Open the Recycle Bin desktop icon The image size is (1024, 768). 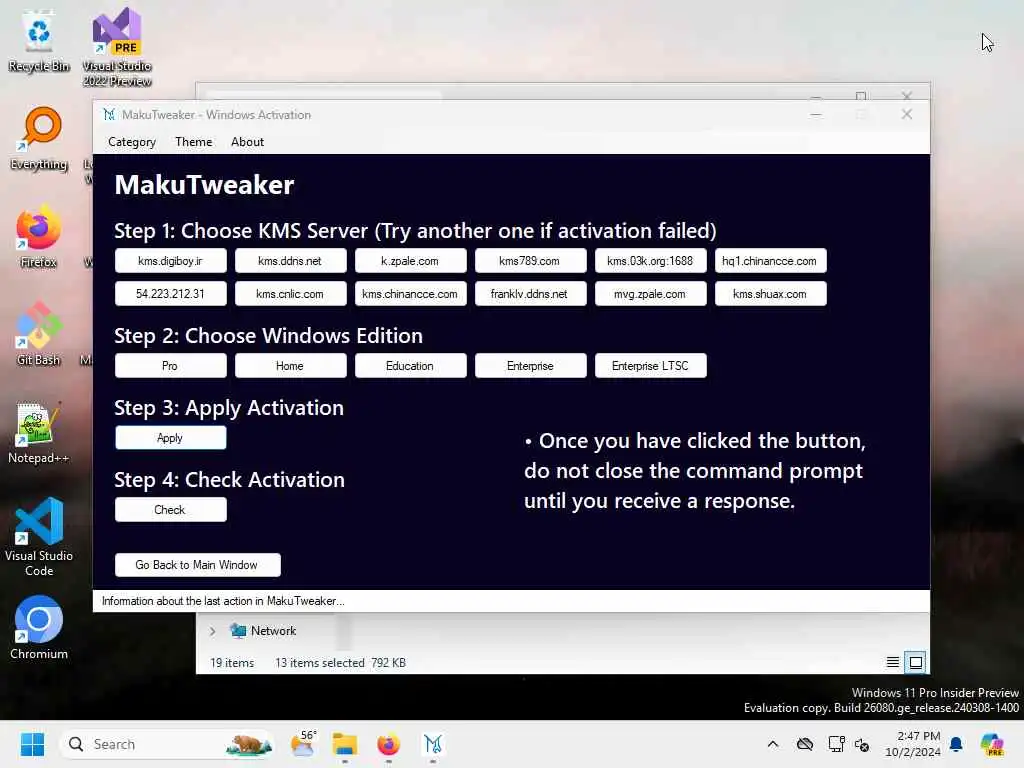pos(39,40)
